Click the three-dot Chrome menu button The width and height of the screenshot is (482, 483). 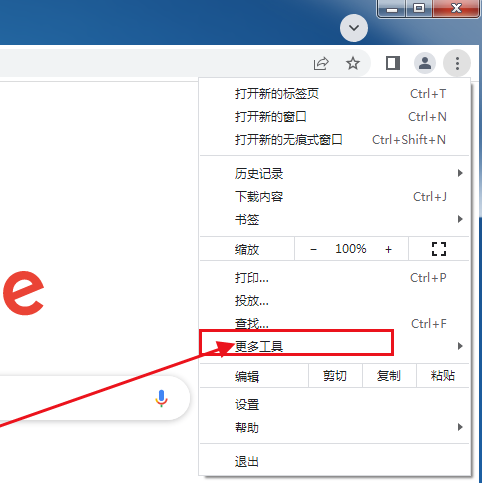[x=457, y=63]
